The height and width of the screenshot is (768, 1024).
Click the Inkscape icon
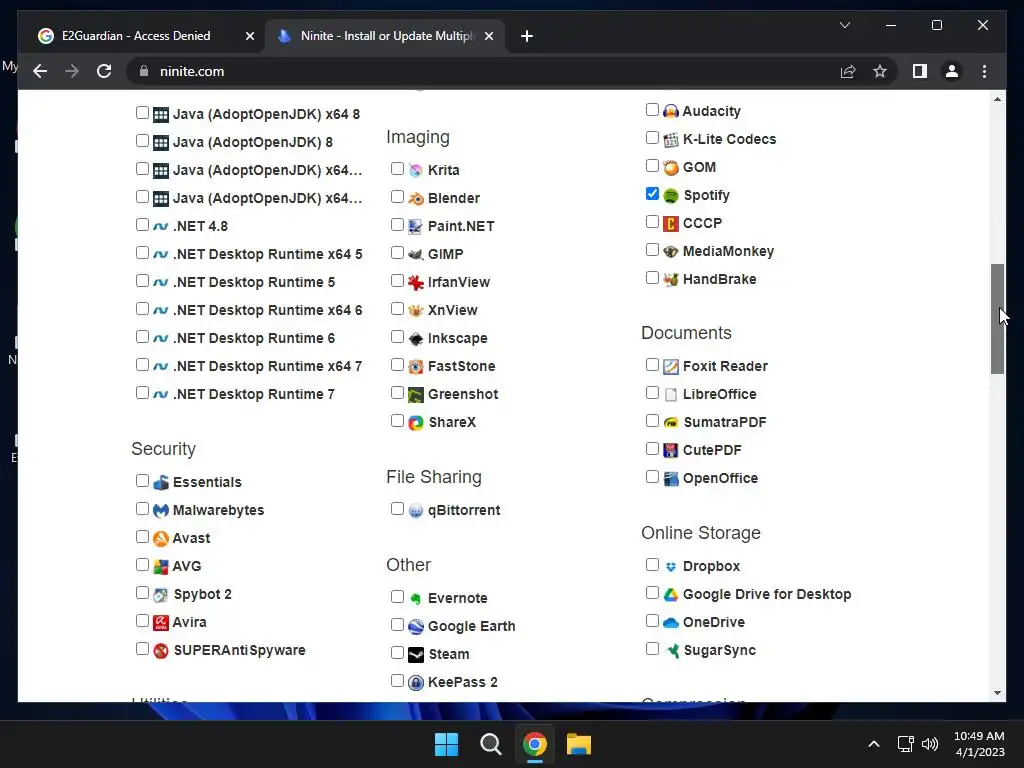point(416,338)
